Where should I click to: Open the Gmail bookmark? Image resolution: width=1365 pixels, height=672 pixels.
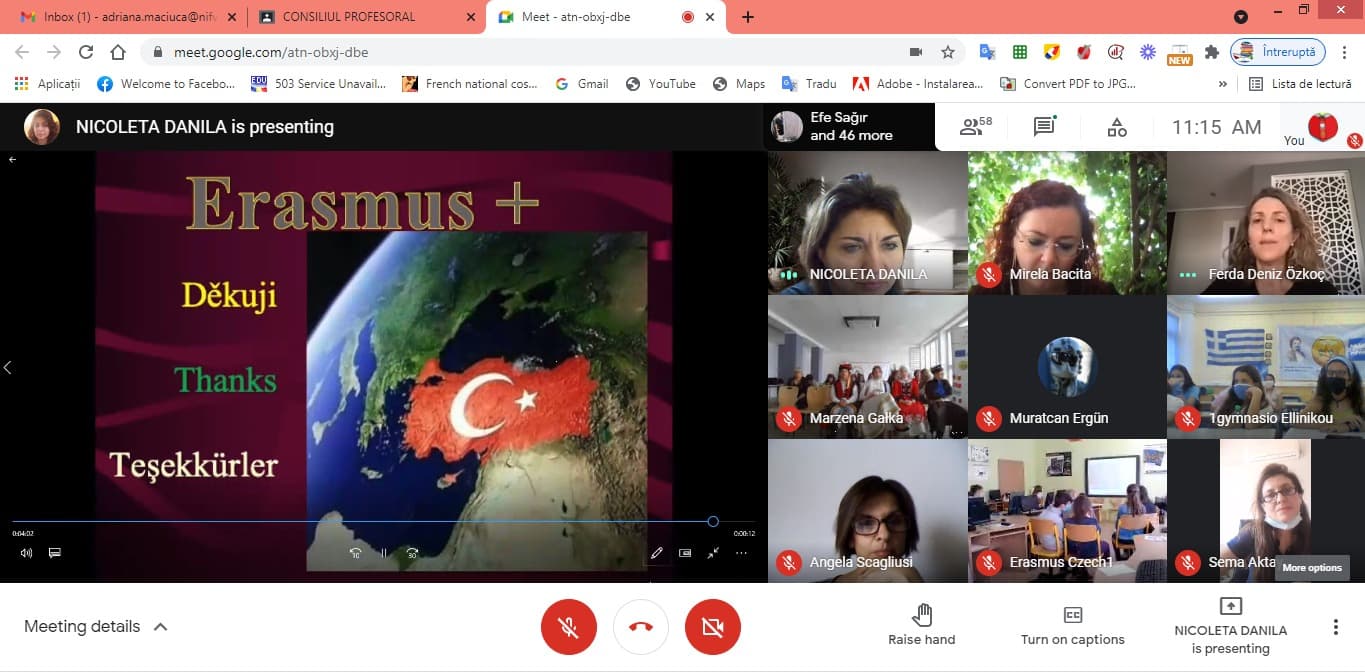pyautogui.click(x=582, y=84)
